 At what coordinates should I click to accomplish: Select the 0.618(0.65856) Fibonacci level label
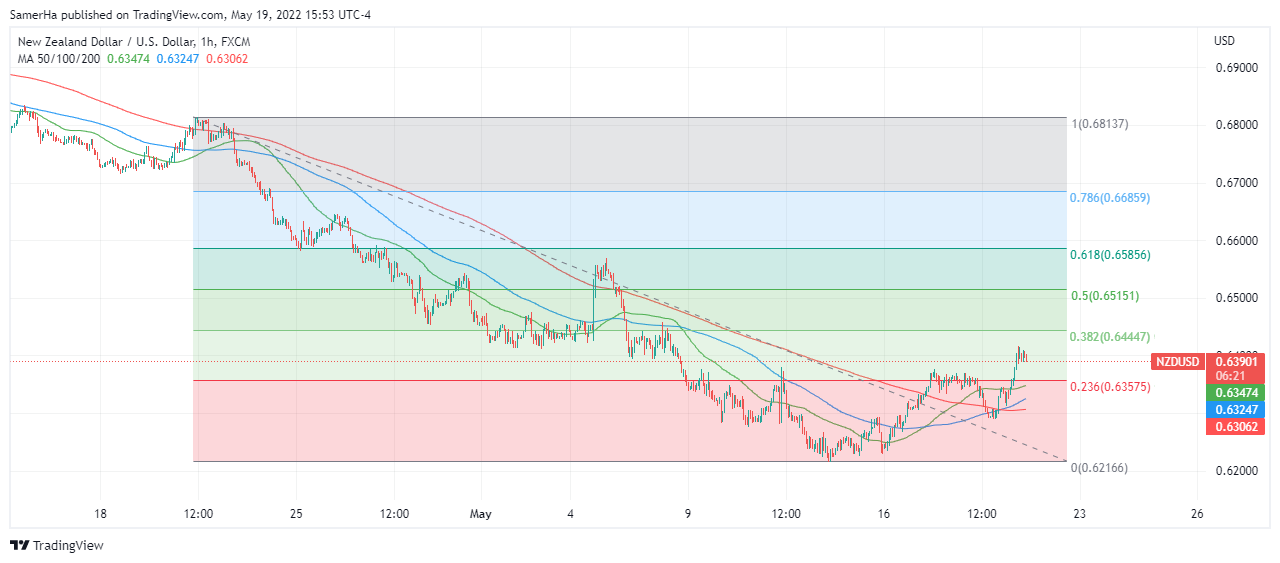click(1110, 255)
